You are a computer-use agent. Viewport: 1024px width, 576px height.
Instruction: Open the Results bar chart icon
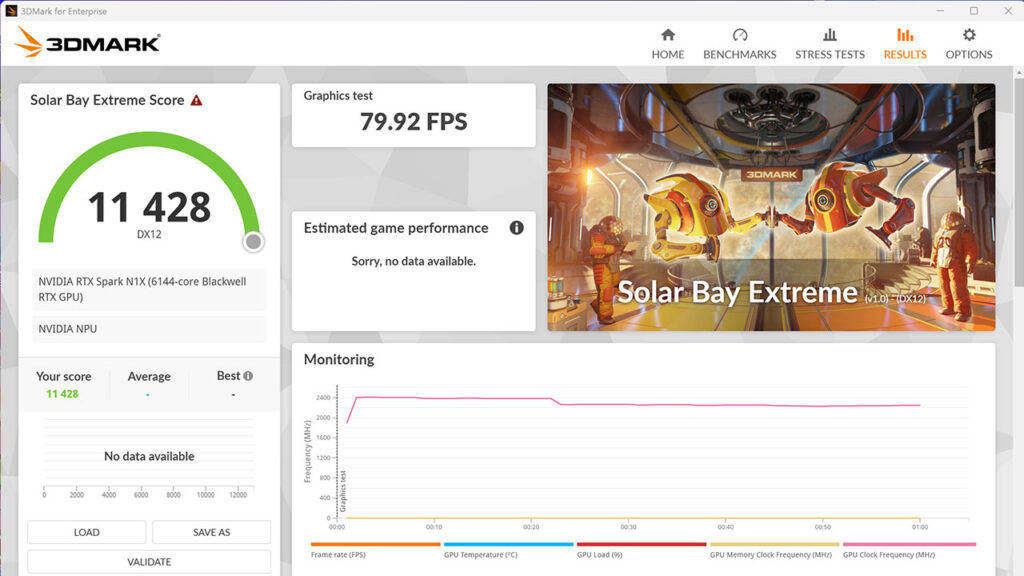click(904, 35)
